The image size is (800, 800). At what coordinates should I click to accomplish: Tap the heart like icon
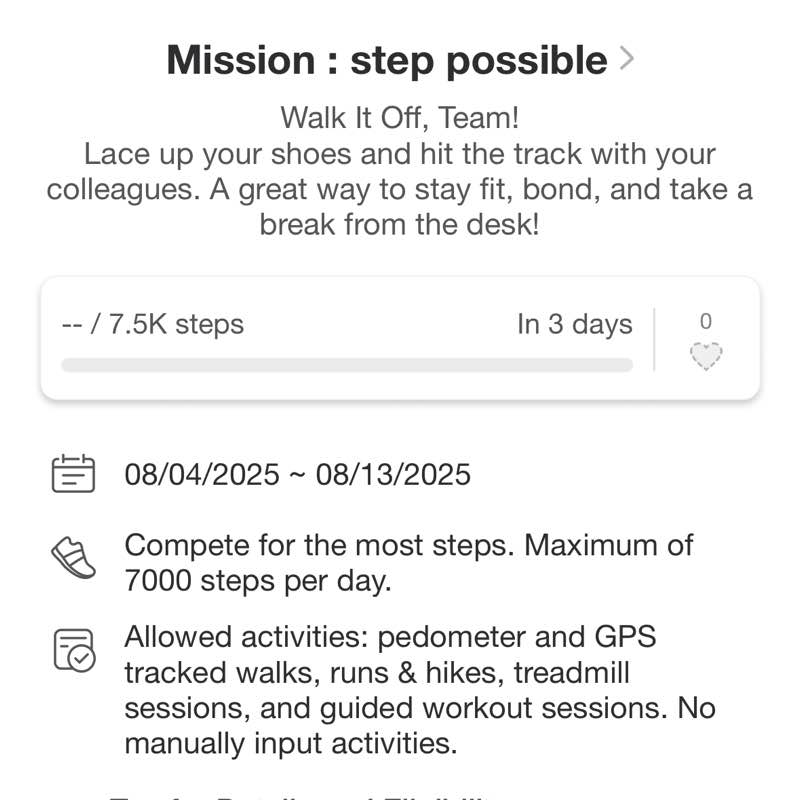pyautogui.click(x=706, y=356)
